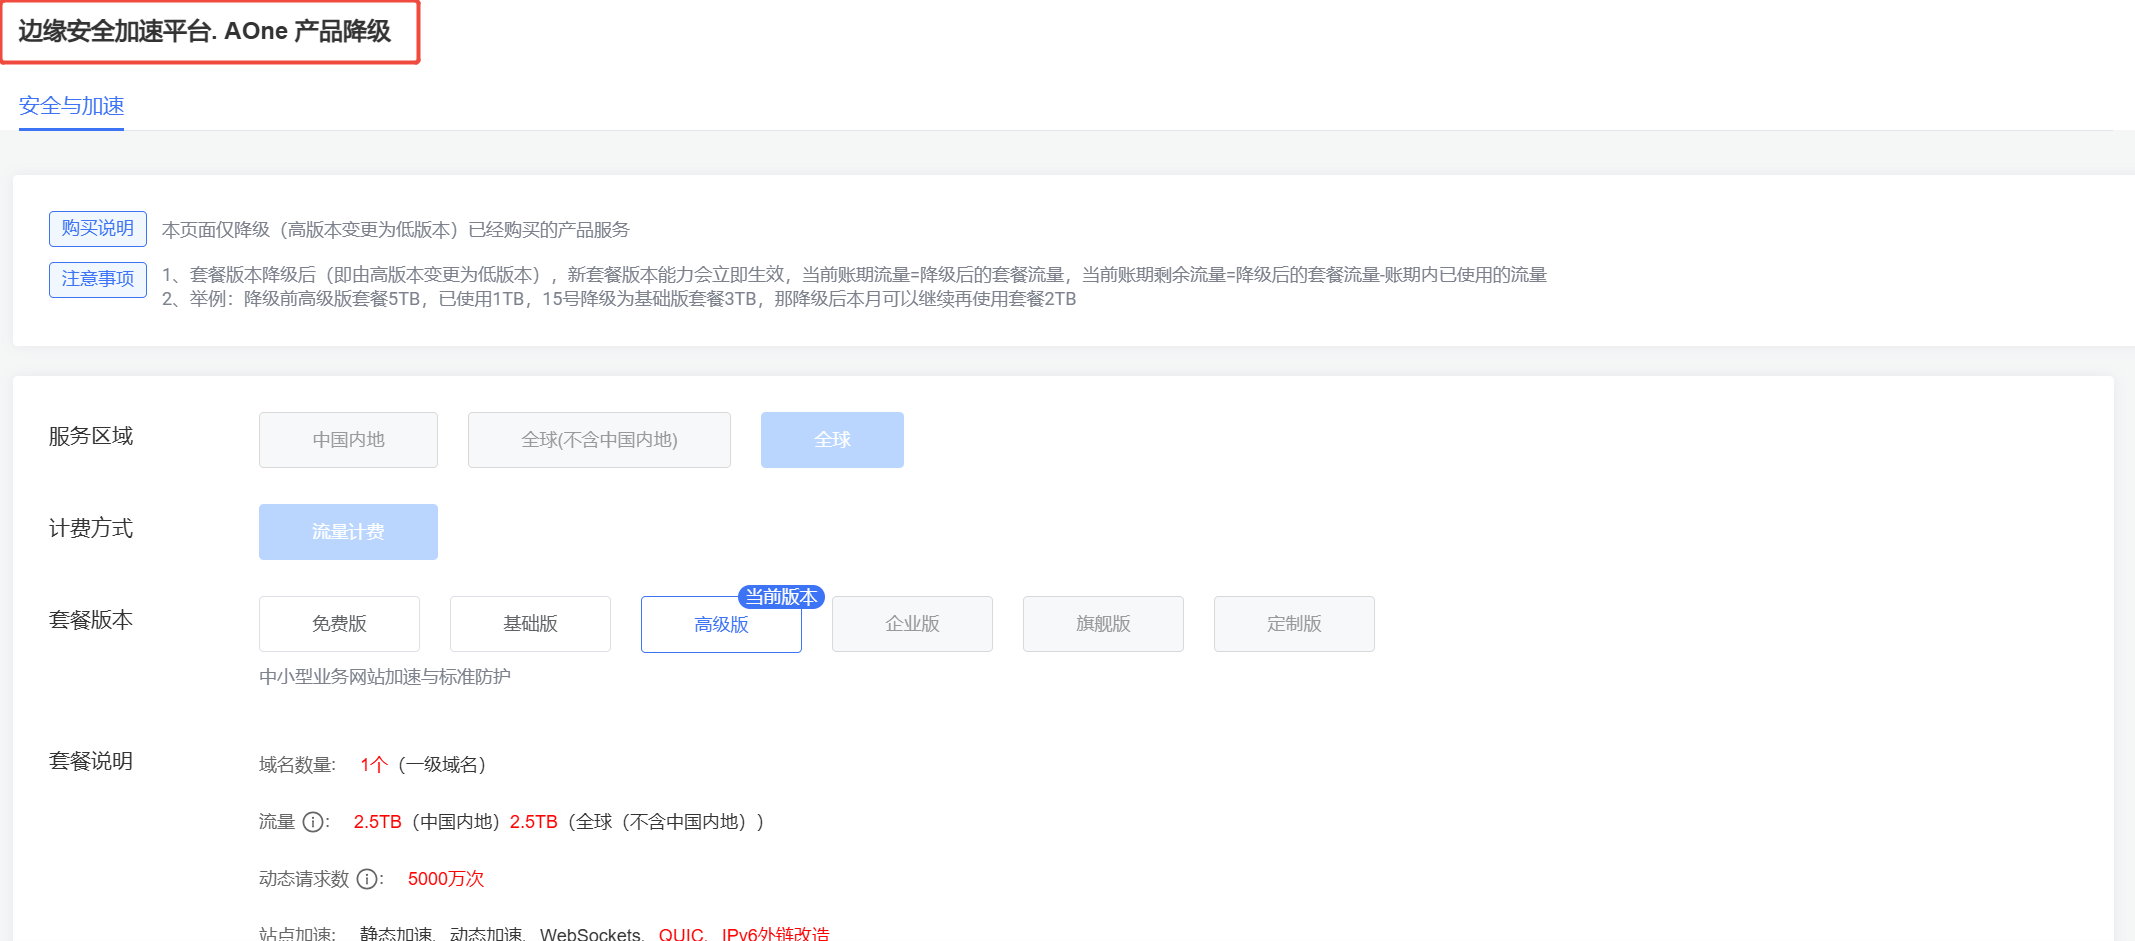
Task: Click the 购买说明 tag
Action: click(x=98, y=228)
